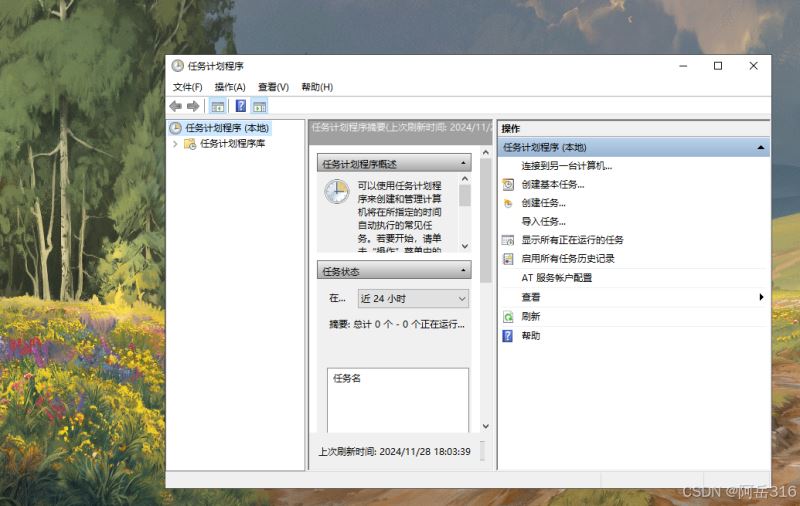Click the overview text scroll-up arrow

pyautogui.click(x=464, y=179)
